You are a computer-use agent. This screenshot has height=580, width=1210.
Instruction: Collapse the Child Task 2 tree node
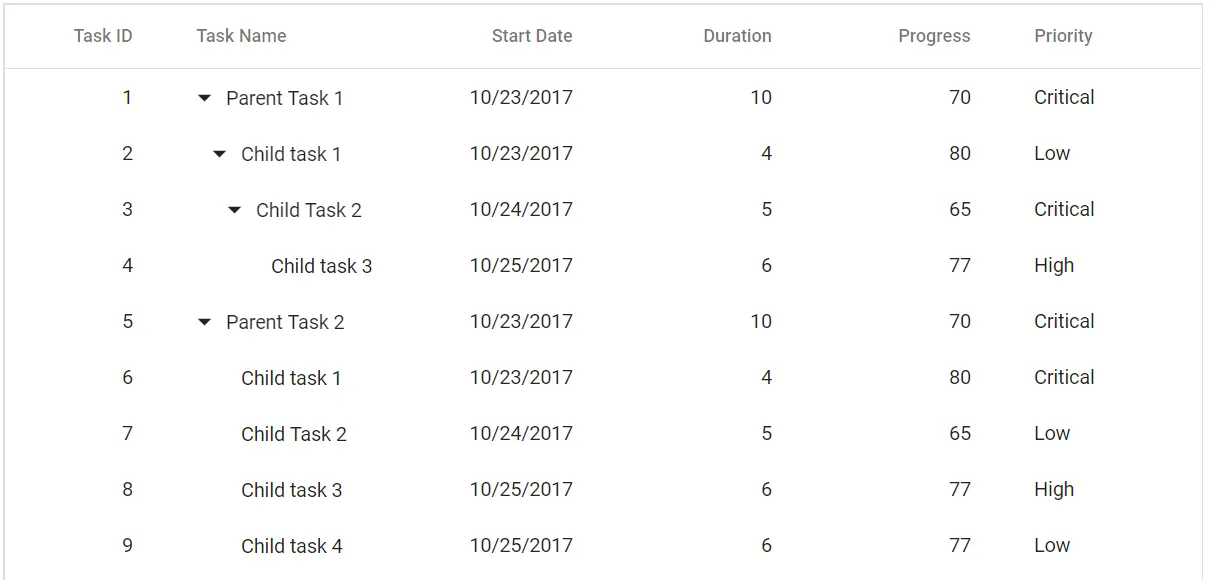click(x=233, y=210)
